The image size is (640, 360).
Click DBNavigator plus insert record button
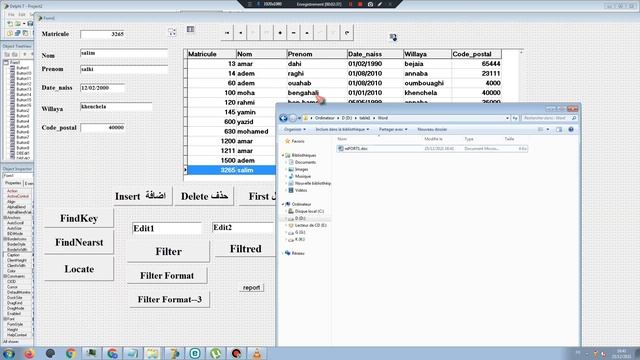(280, 33)
